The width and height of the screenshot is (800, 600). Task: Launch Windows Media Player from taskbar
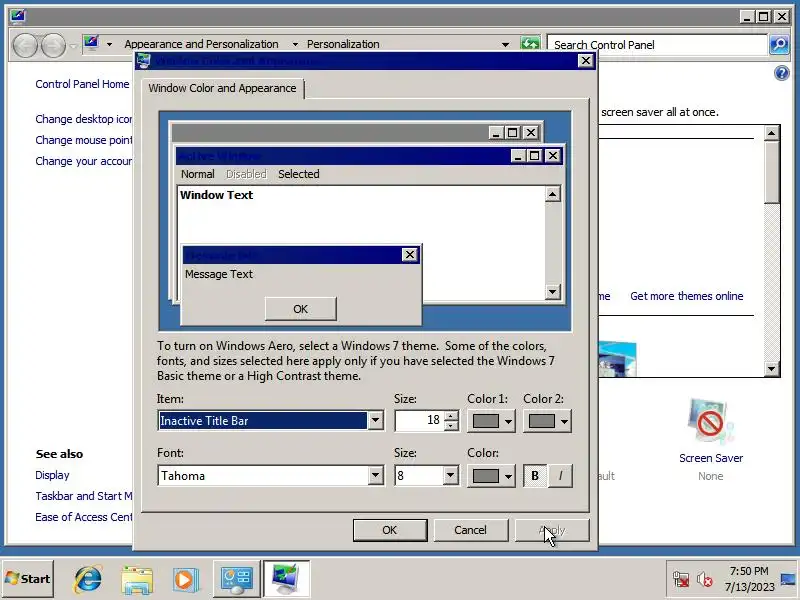point(185,580)
